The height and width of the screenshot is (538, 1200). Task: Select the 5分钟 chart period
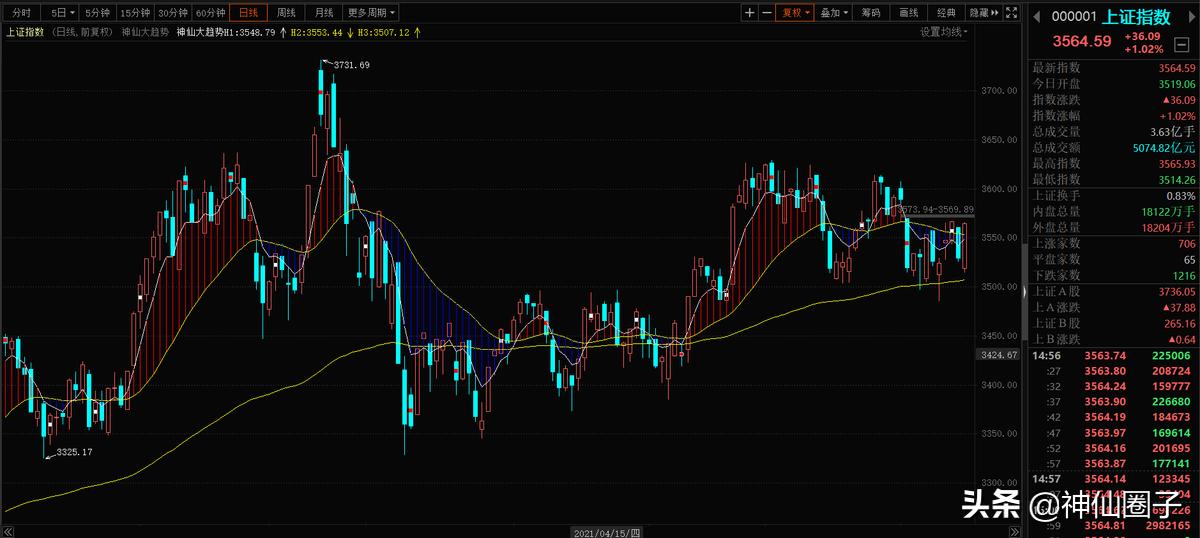click(x=97, y=13)
